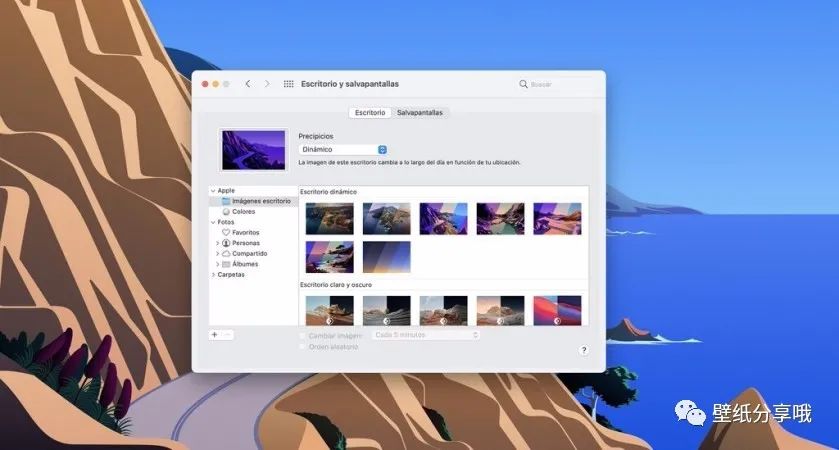Select the Colores sidebar item
This screenshot has width=839, height=450.
pos(244,211)
